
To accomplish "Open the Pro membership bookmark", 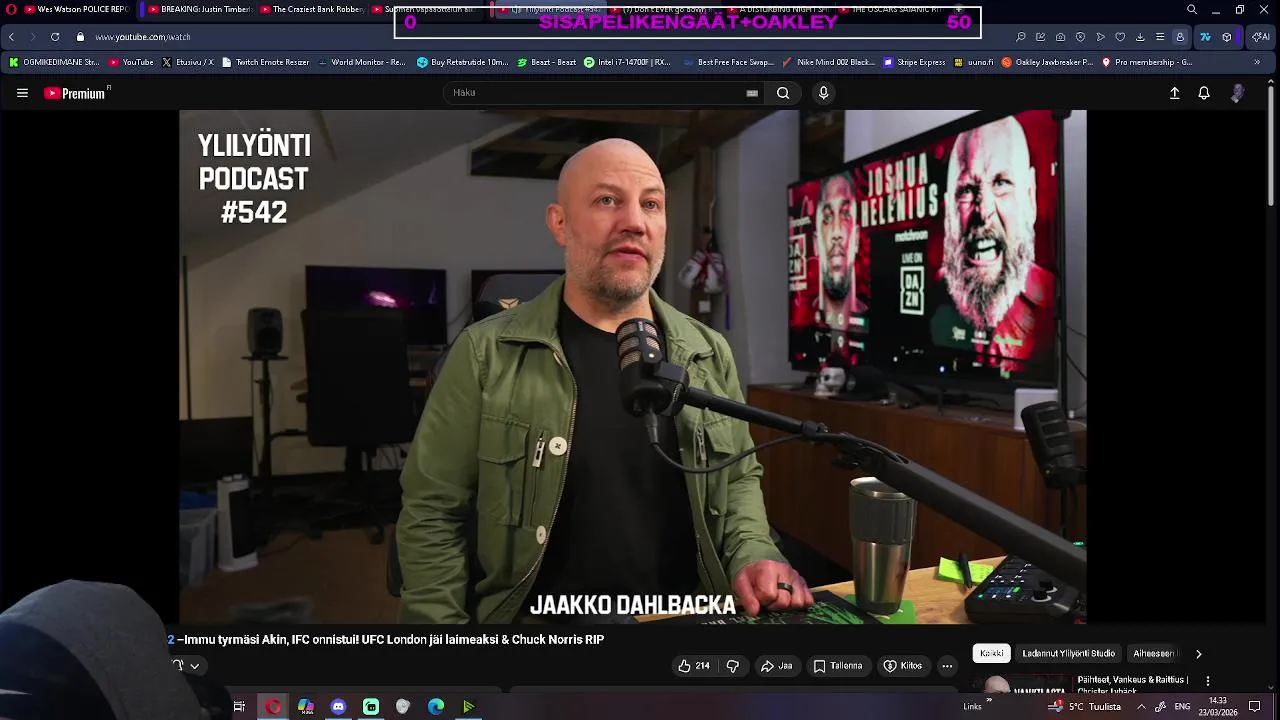I will pyautogui.click(x=1147, y=62).
